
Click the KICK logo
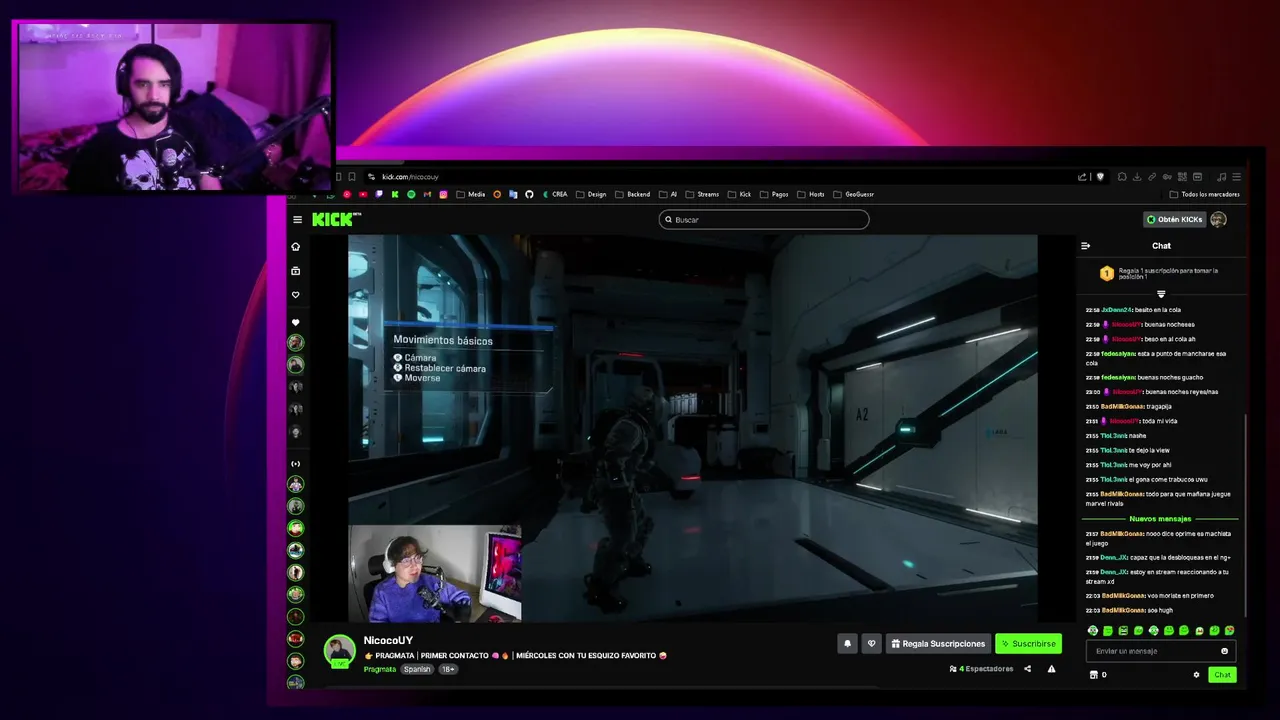336,219
